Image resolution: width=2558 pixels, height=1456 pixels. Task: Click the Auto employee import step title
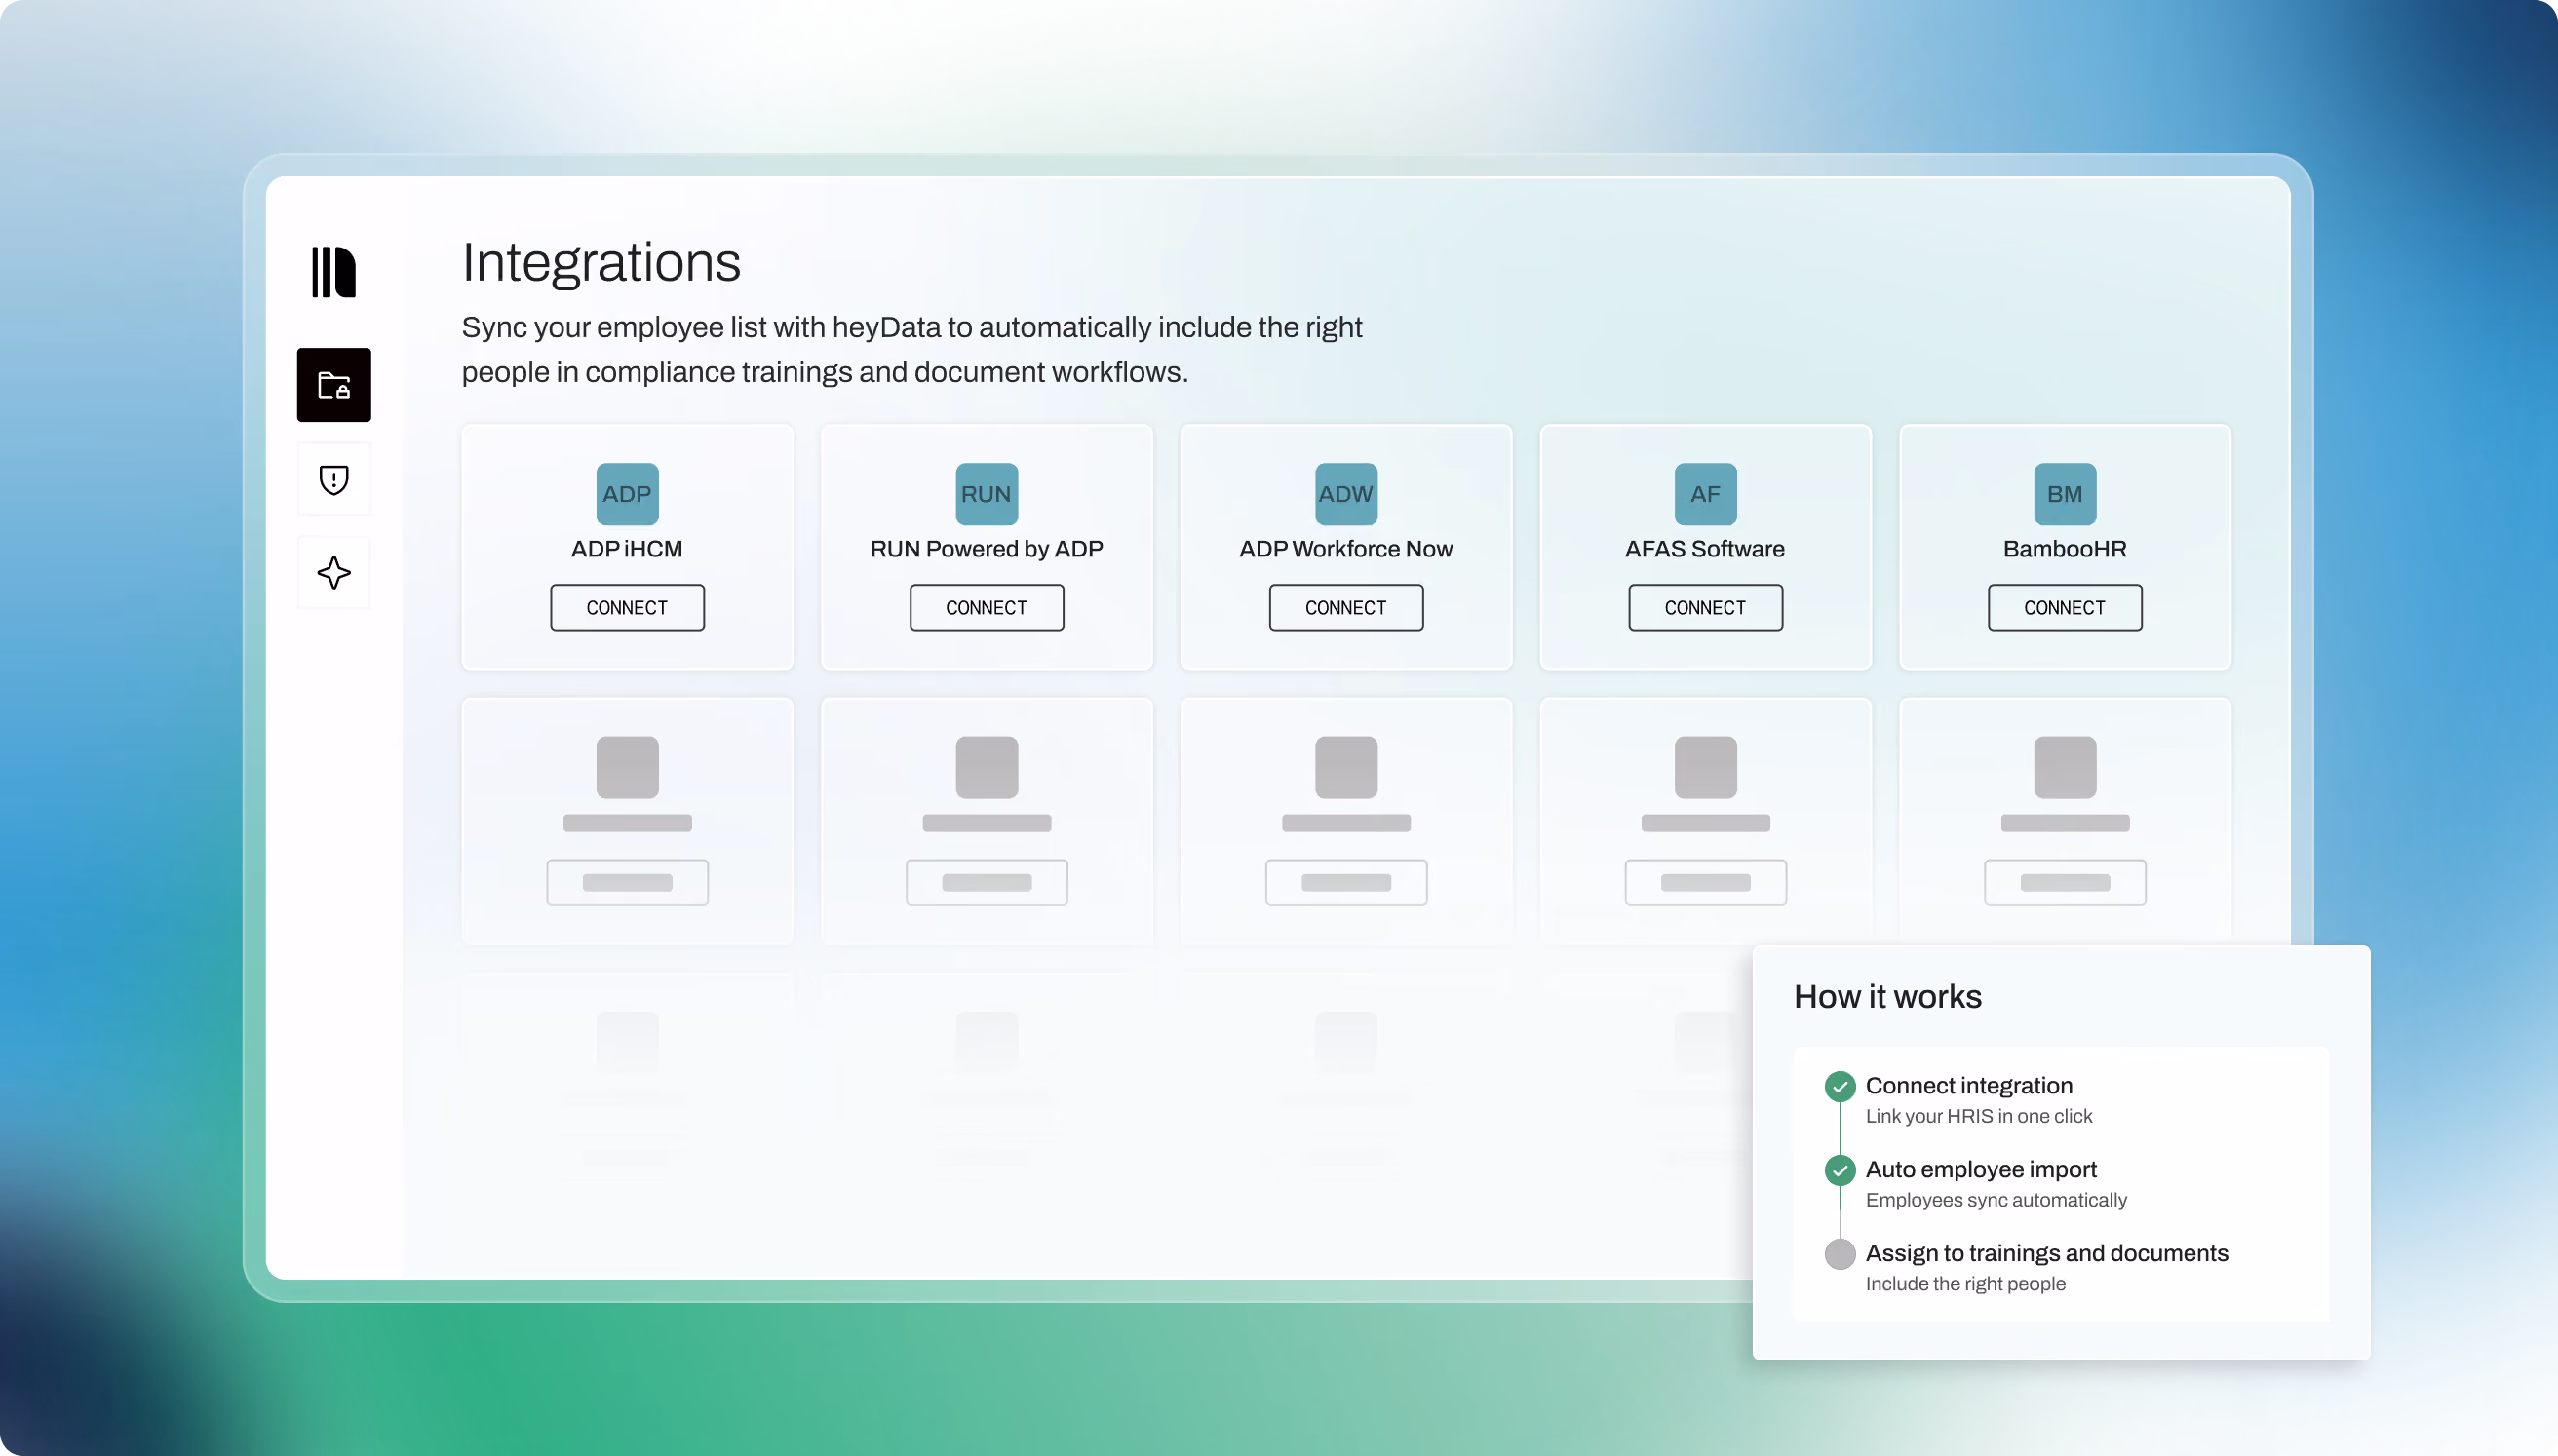coord(1981,1170)
